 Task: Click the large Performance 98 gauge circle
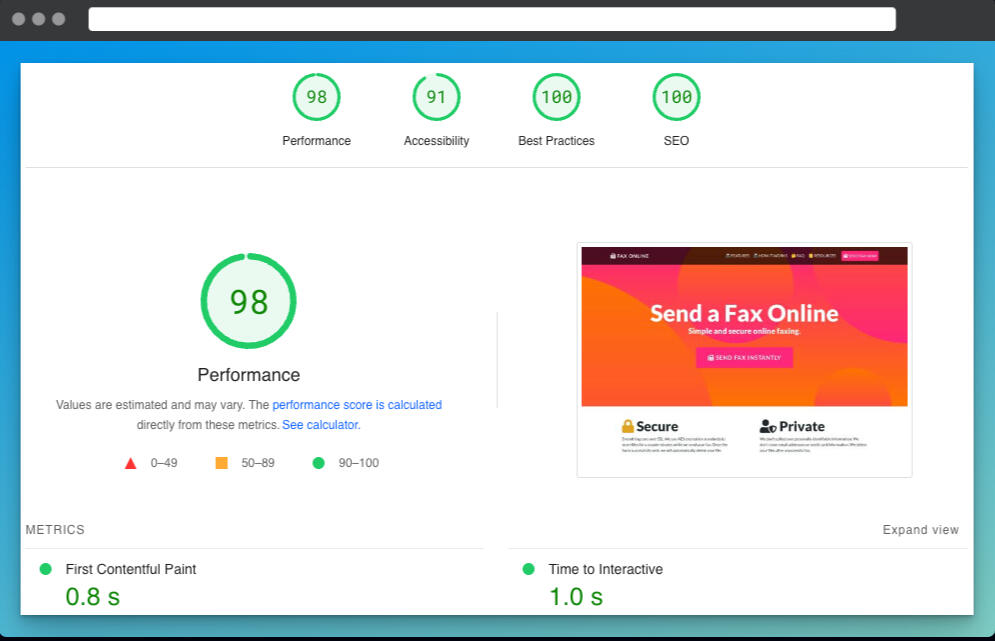click(248, 301)
